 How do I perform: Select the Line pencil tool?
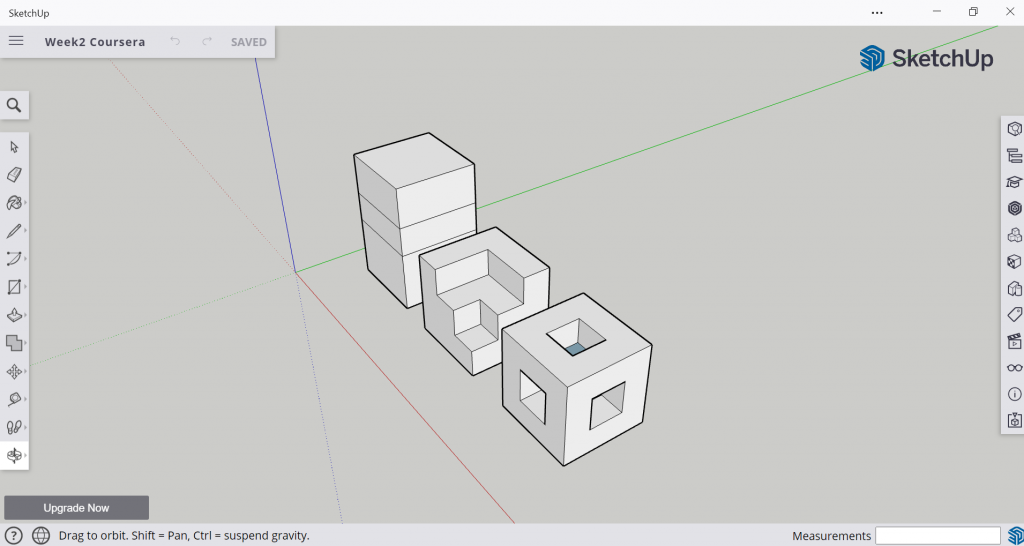[x=14, y=231]
